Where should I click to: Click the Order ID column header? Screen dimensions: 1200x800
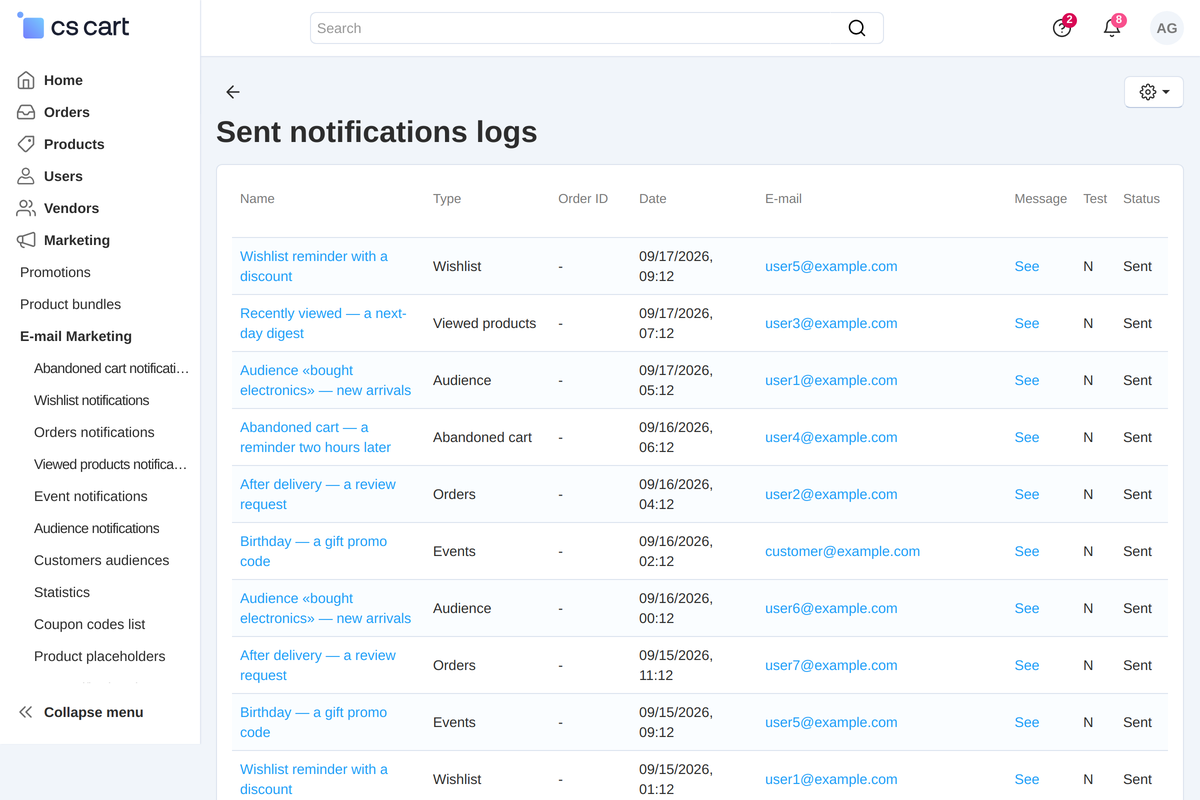(x=583, y=199)
